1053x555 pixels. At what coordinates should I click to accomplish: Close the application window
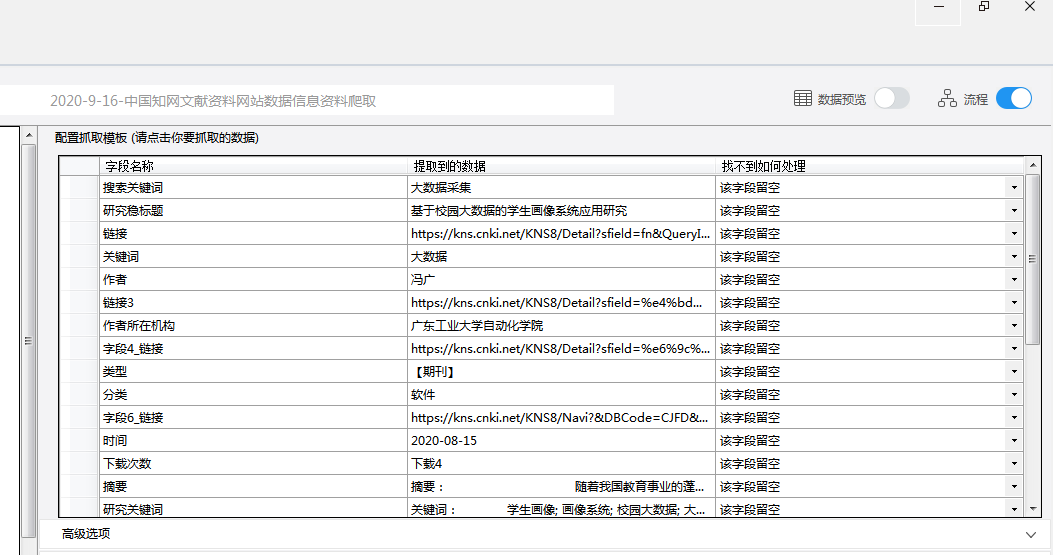(x=1029, y=7)
